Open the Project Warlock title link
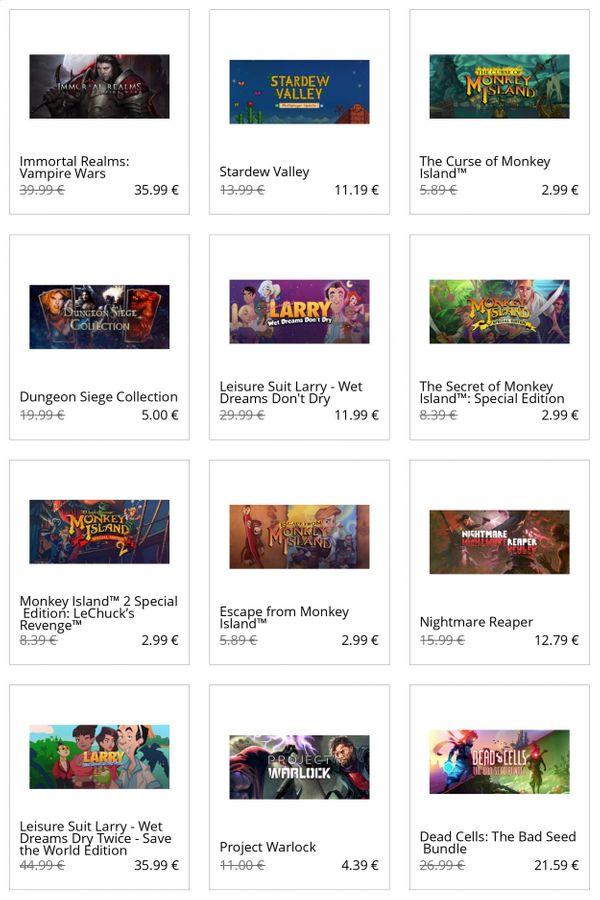600x900 pixels. pyautogui.click(x=268, y=847)
